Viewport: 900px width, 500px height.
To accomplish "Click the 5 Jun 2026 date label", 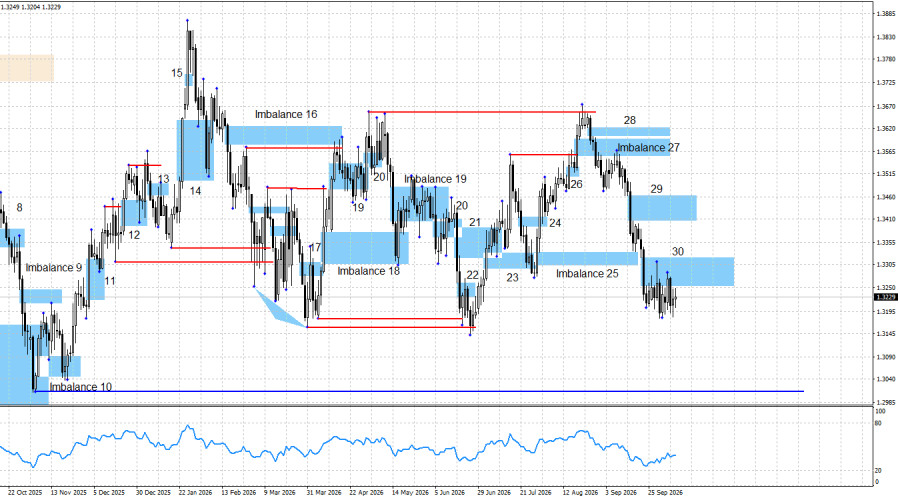I will pos(449,493).
